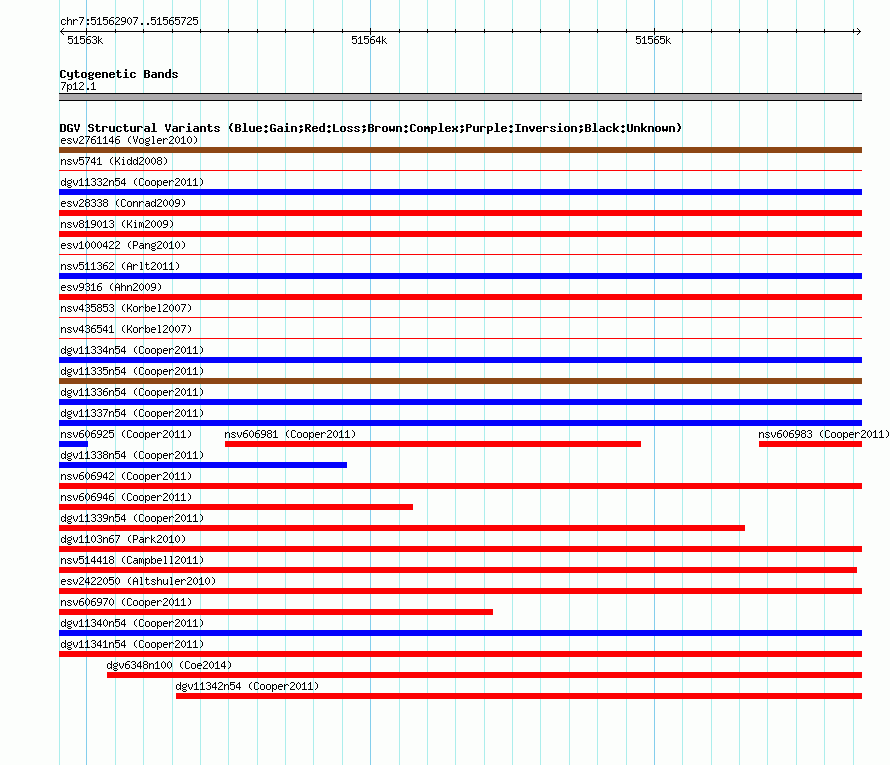Open the dgv11336n54 (Cooper2011) label

(132, 392)
